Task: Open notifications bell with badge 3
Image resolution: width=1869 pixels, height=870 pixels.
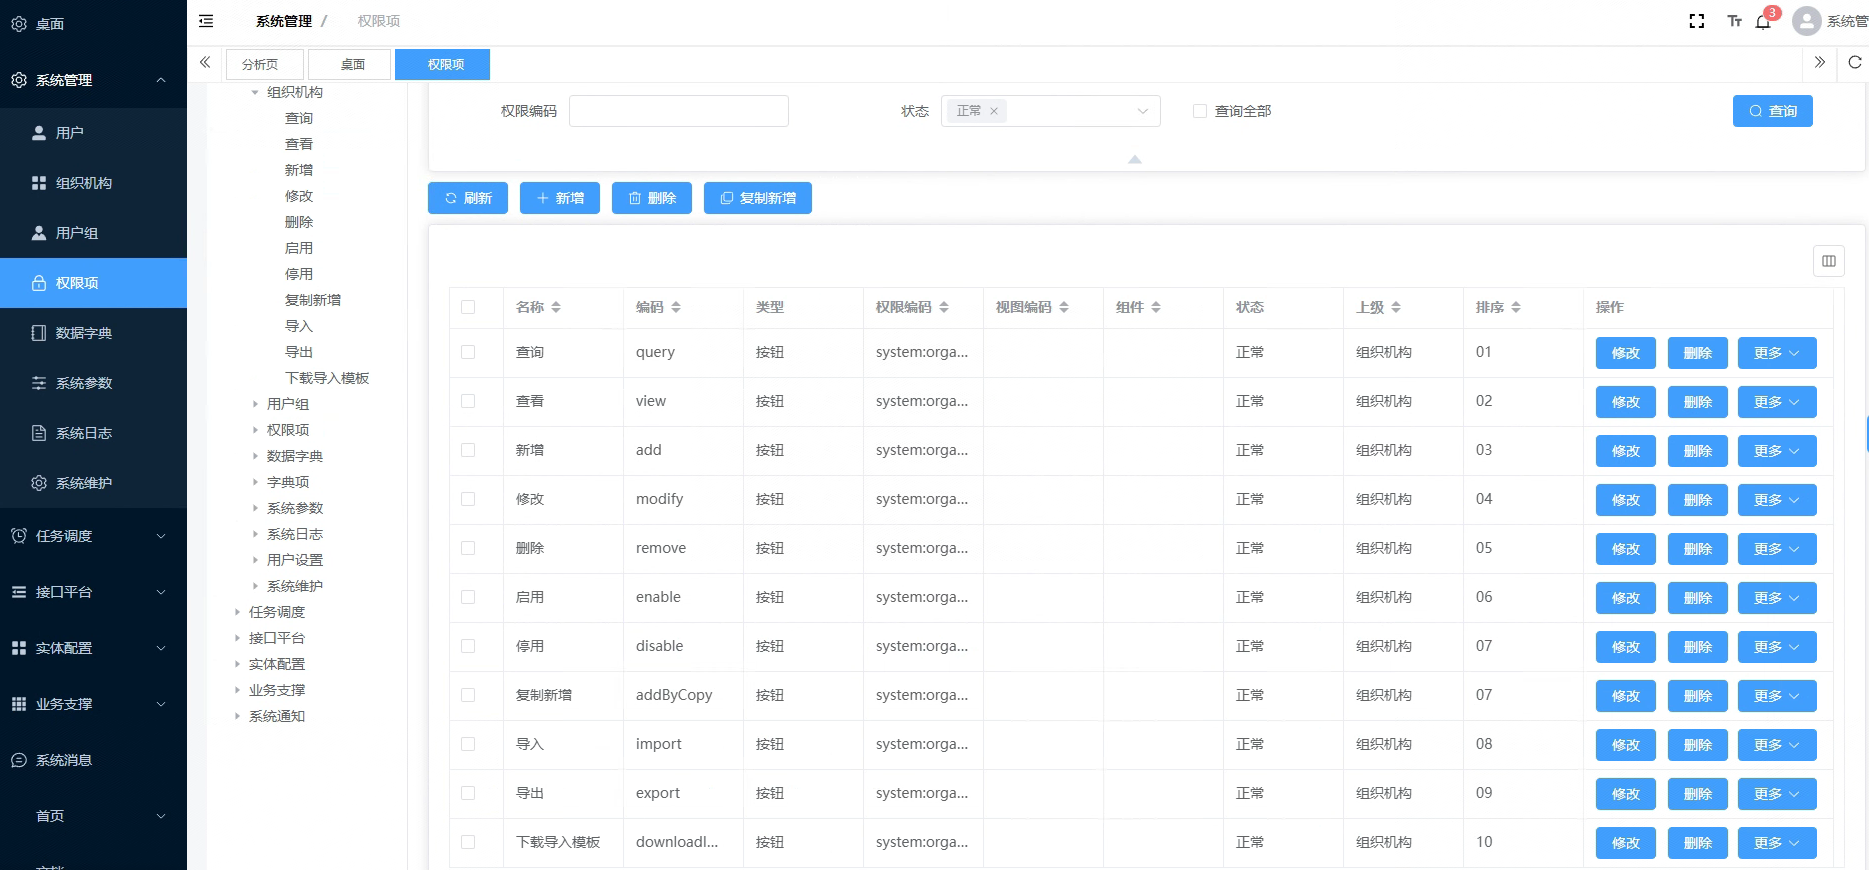Action: (1764, 21)
